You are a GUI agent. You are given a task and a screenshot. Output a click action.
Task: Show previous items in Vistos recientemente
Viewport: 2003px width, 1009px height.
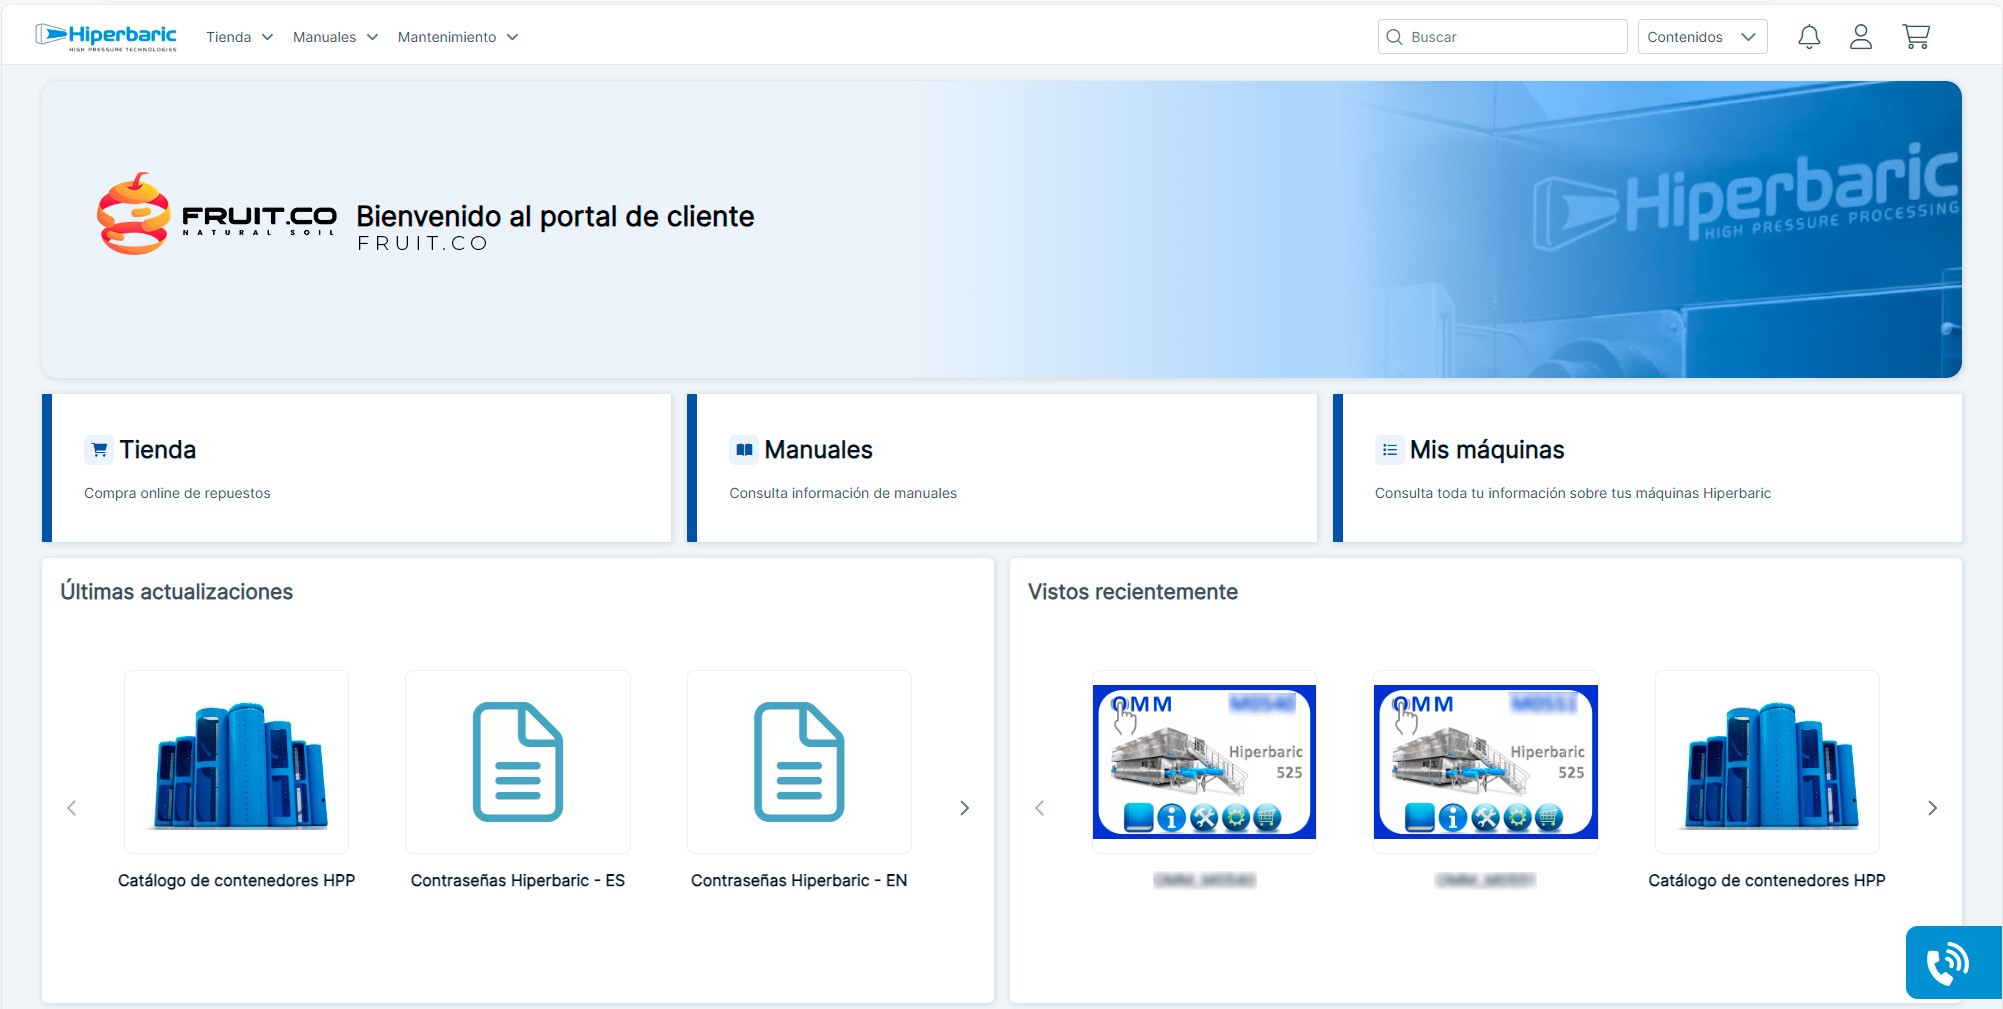[x=1040, y=808]
